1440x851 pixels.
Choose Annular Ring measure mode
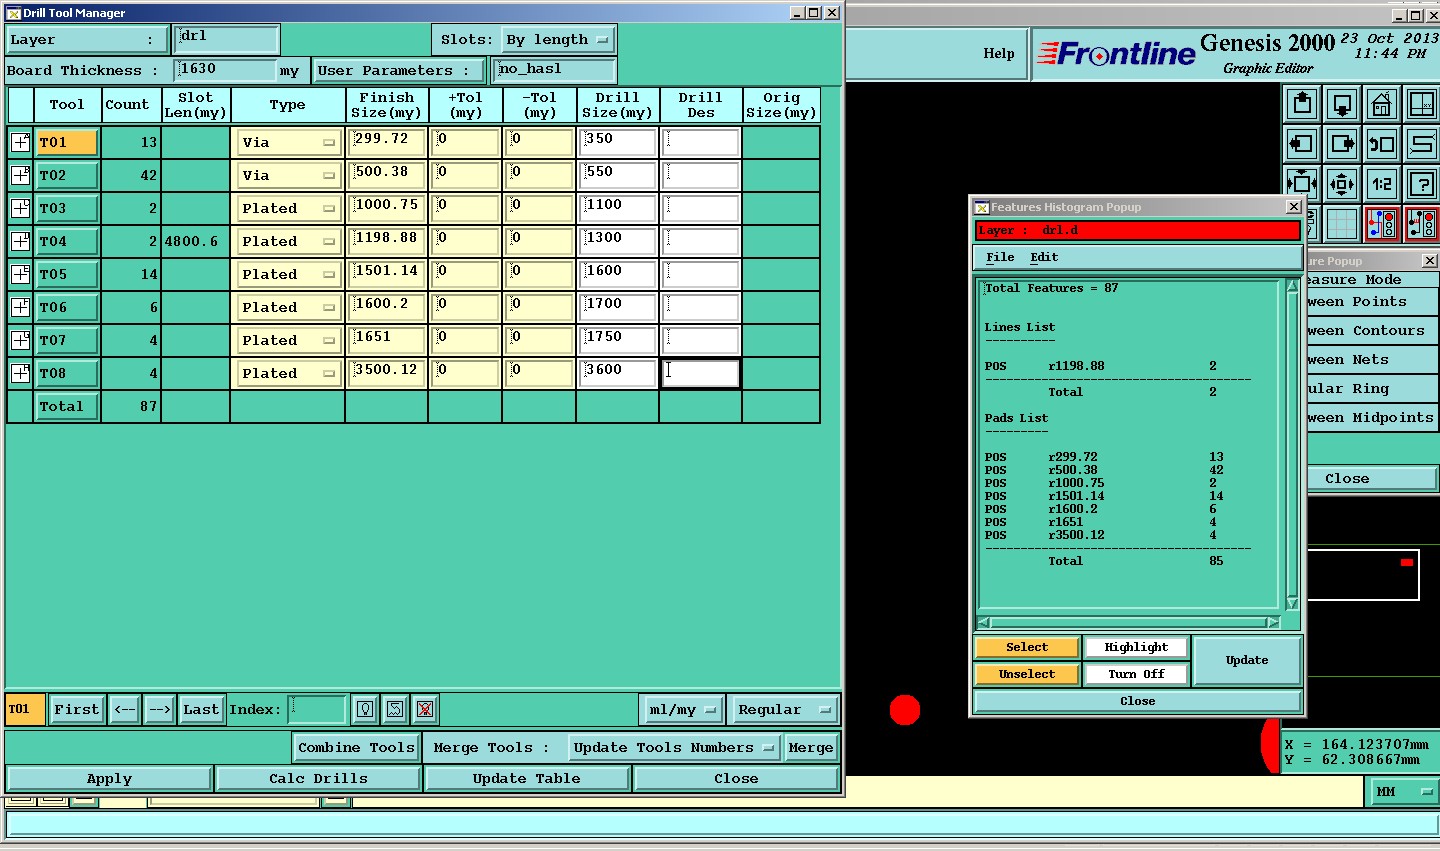[x=1372, y=389]
